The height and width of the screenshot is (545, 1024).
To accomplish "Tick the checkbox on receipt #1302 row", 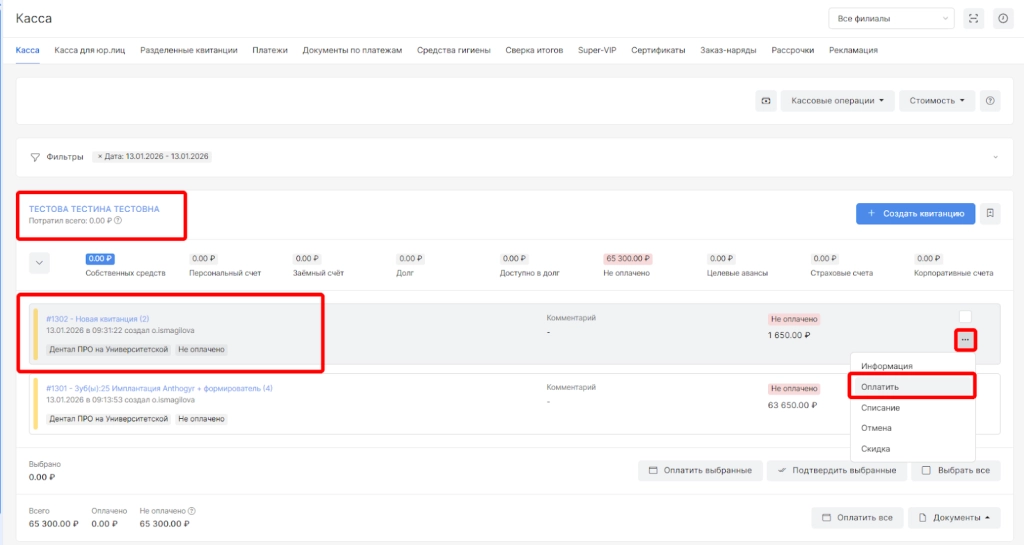I will point(965,317).
